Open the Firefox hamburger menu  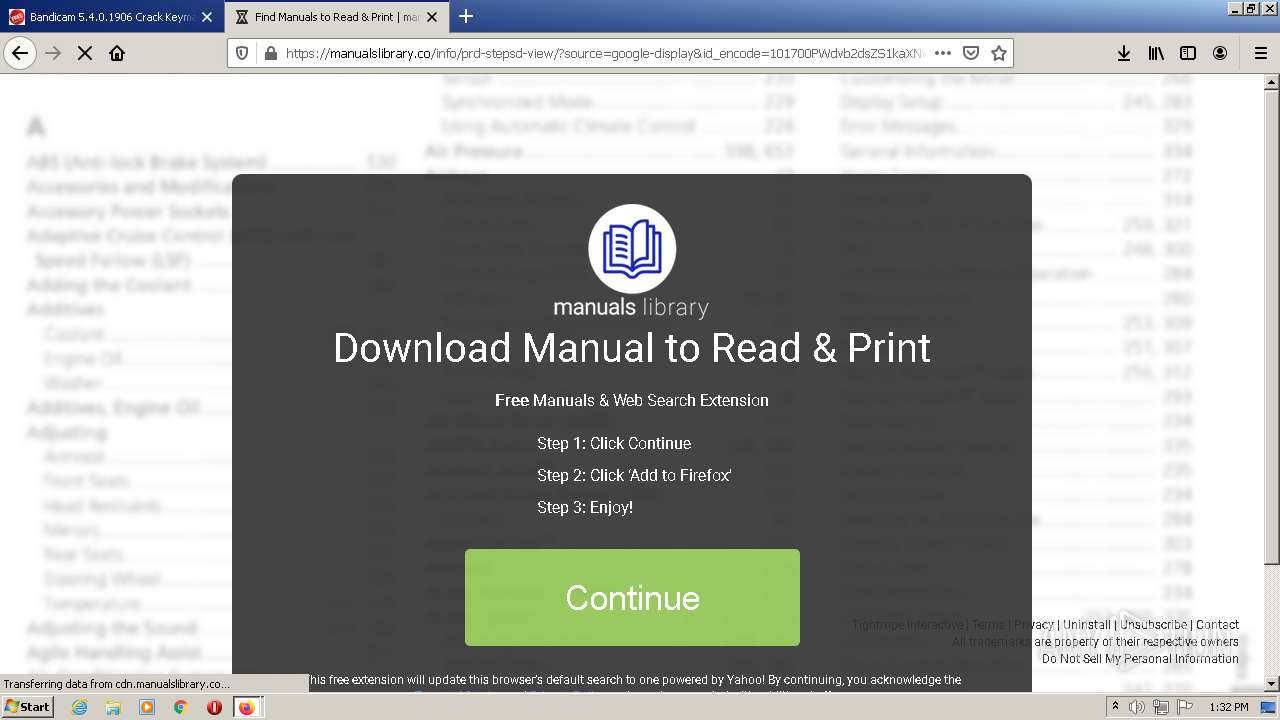coord(1260,53)
